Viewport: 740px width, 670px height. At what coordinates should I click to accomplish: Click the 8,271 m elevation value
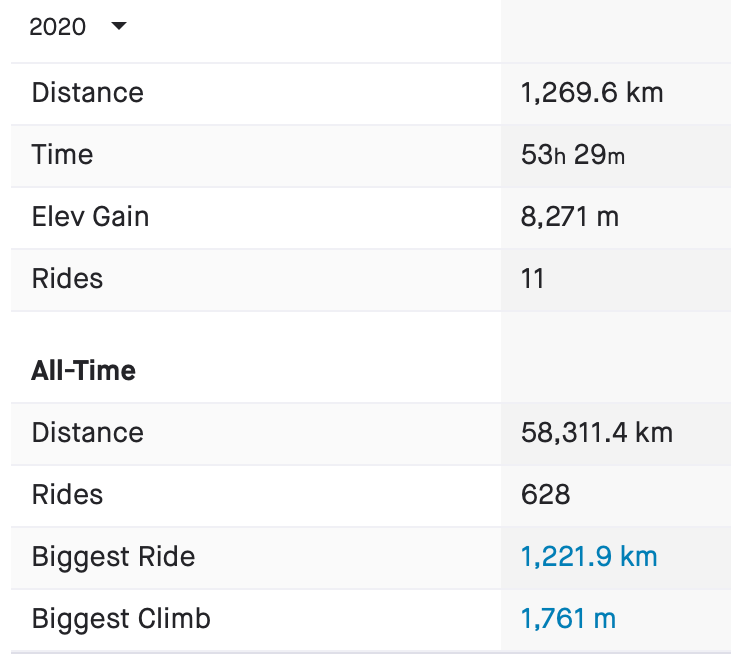click(x=570, y=217)
